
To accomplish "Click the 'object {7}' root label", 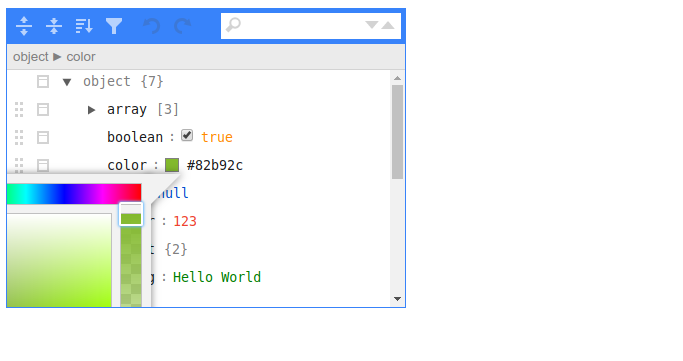I will coord(123,81).
